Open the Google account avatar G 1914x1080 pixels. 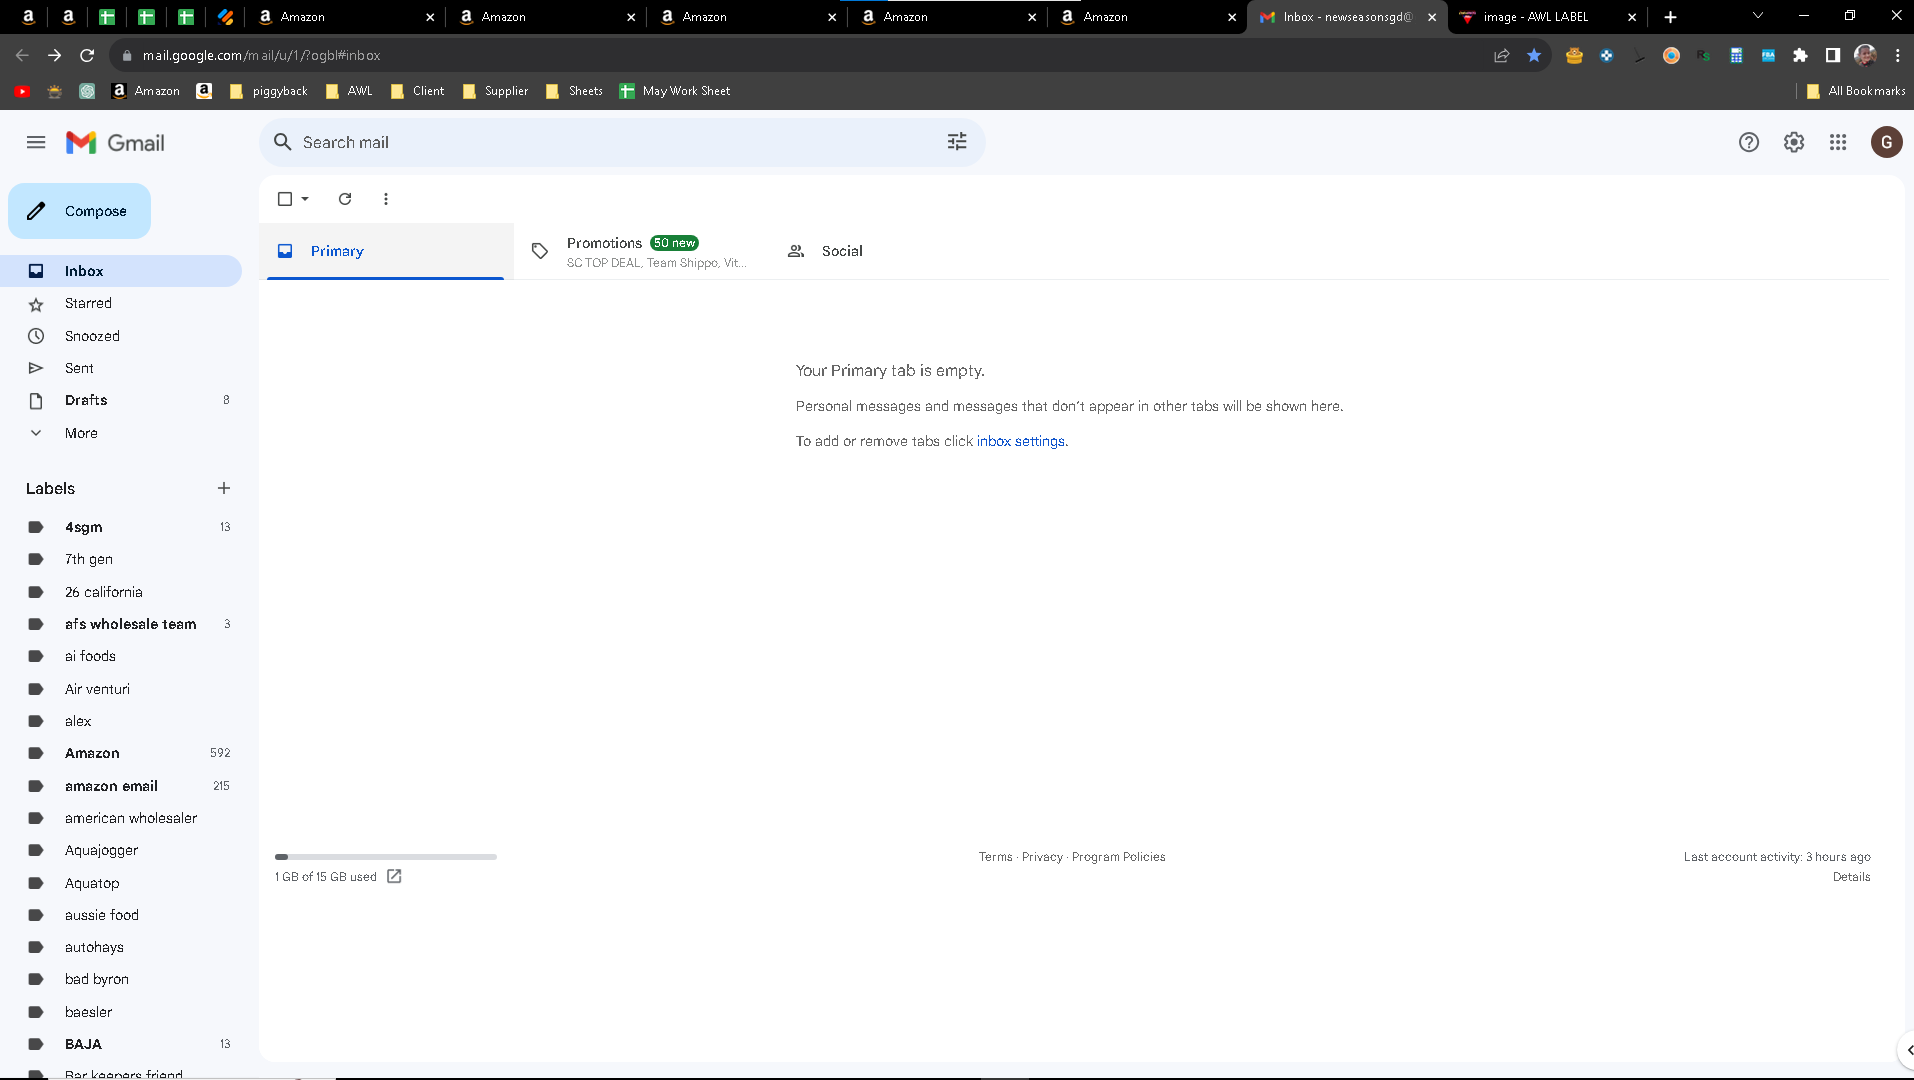[x=1886, y=142]
